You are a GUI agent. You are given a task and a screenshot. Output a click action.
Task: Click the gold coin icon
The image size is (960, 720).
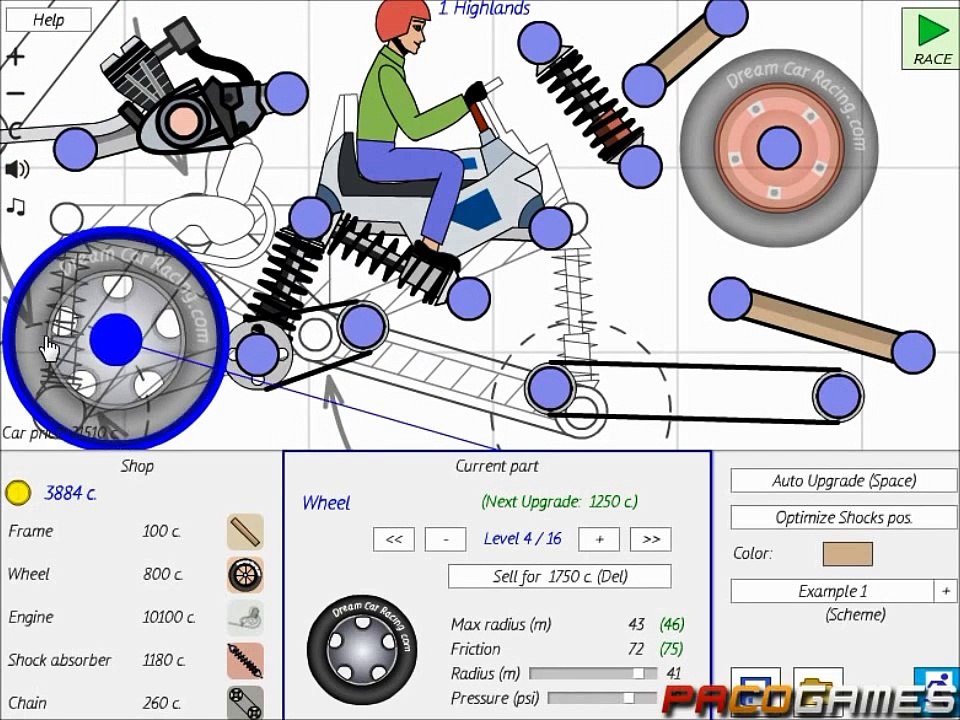pyautogui.click(x=18, y=493)
